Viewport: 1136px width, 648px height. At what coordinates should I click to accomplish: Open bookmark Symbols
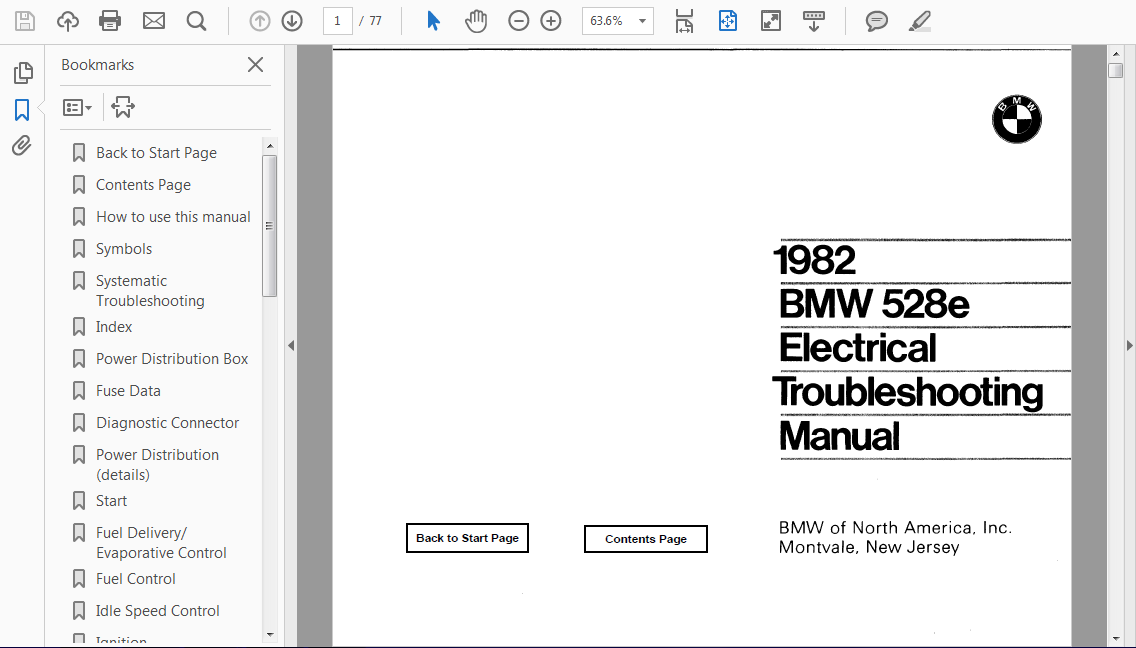coord(124,249)
